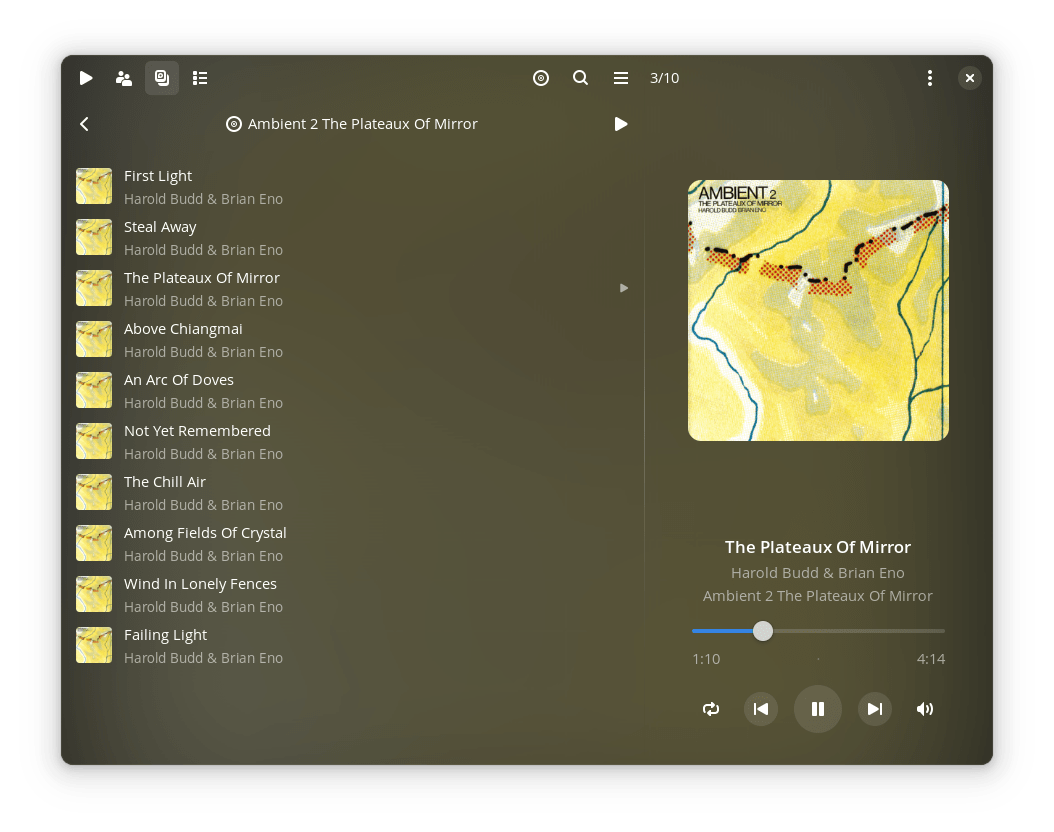Click the cover thumbnail next to The Chill Air
Screen dimensions: 1054x832
(x=94, y=493)
